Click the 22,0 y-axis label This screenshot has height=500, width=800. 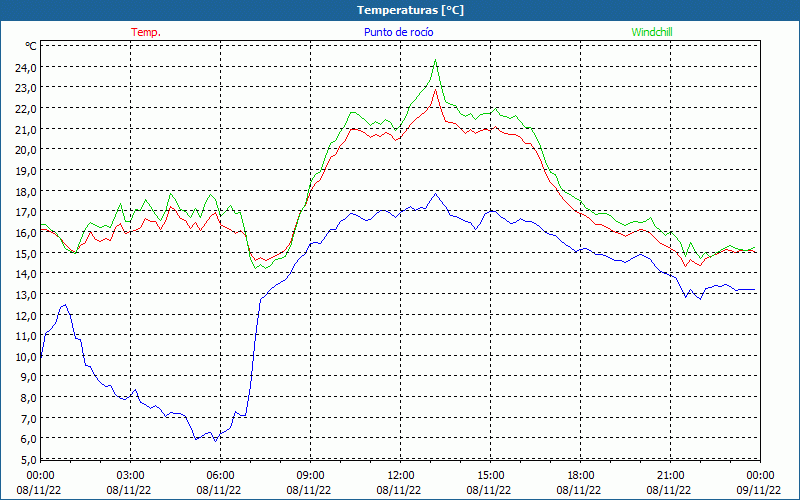pyautogui.click(x=26, y=109)
